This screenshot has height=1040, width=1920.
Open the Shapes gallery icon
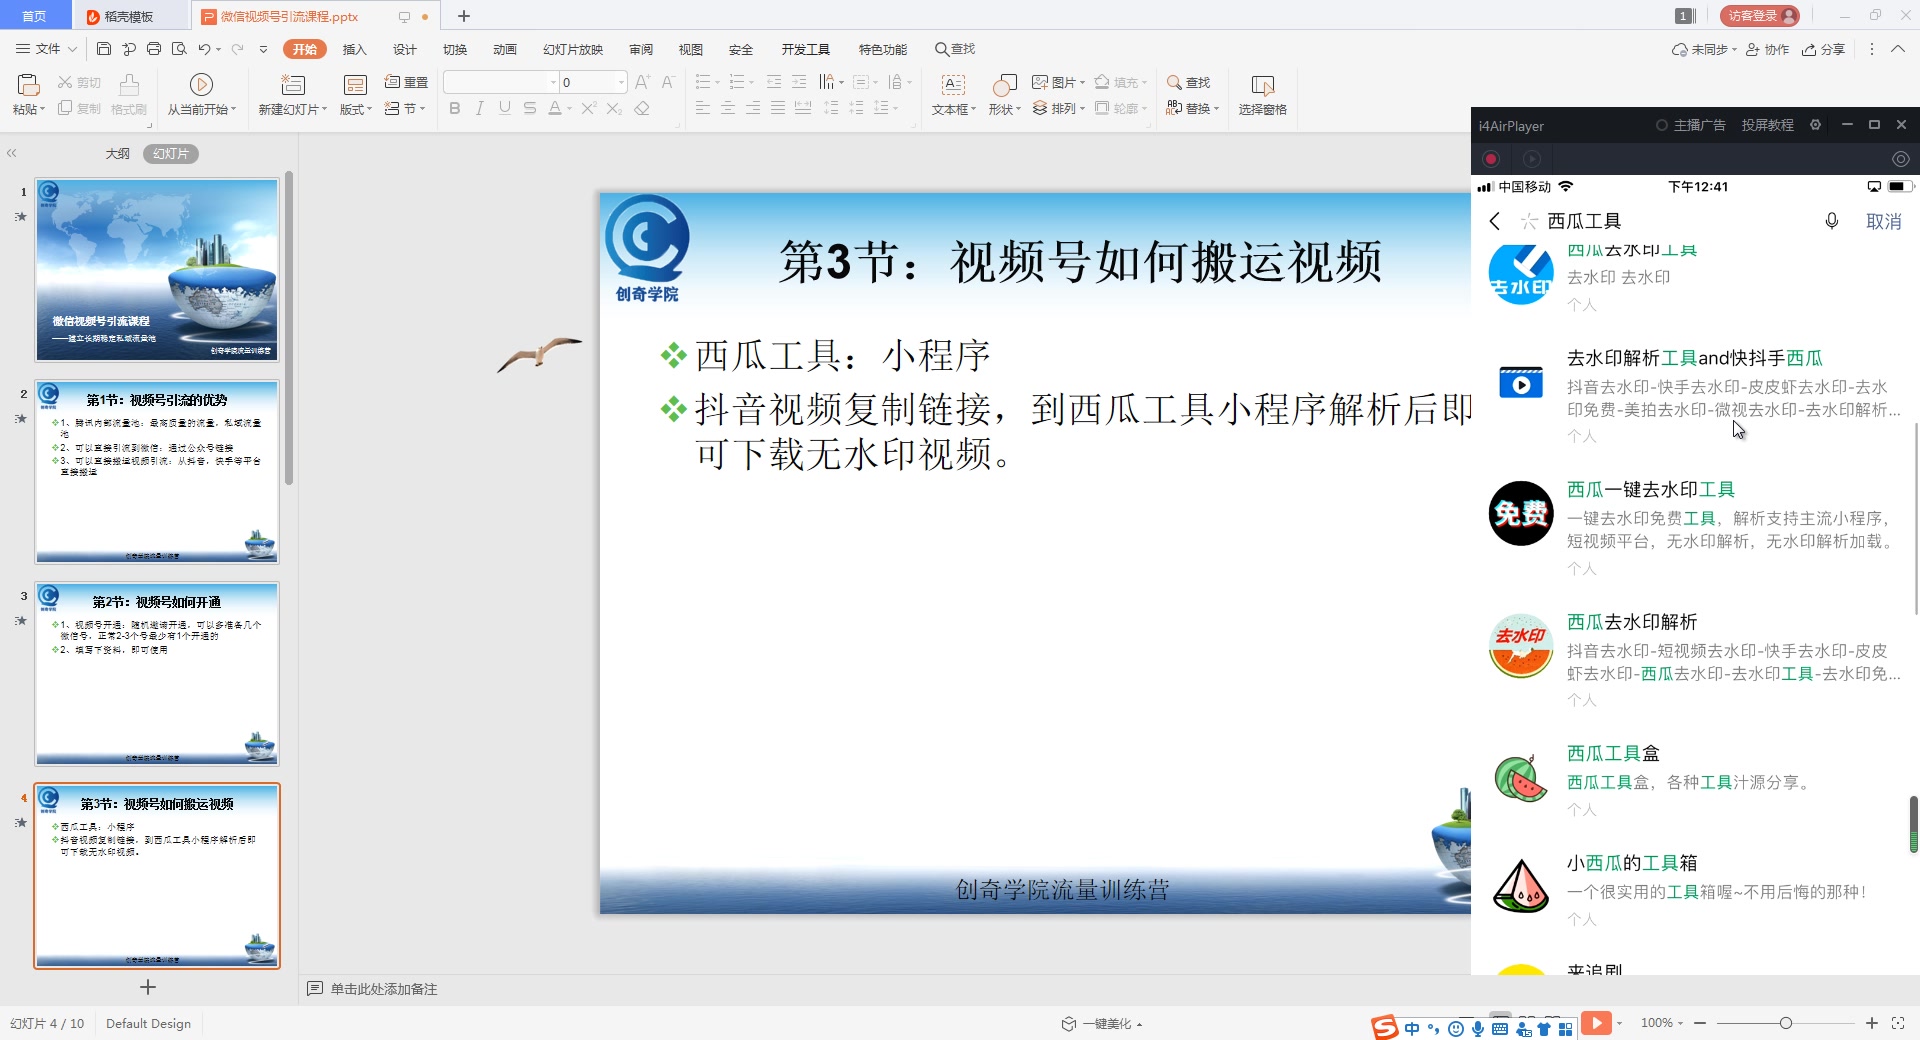point(1004,85)
